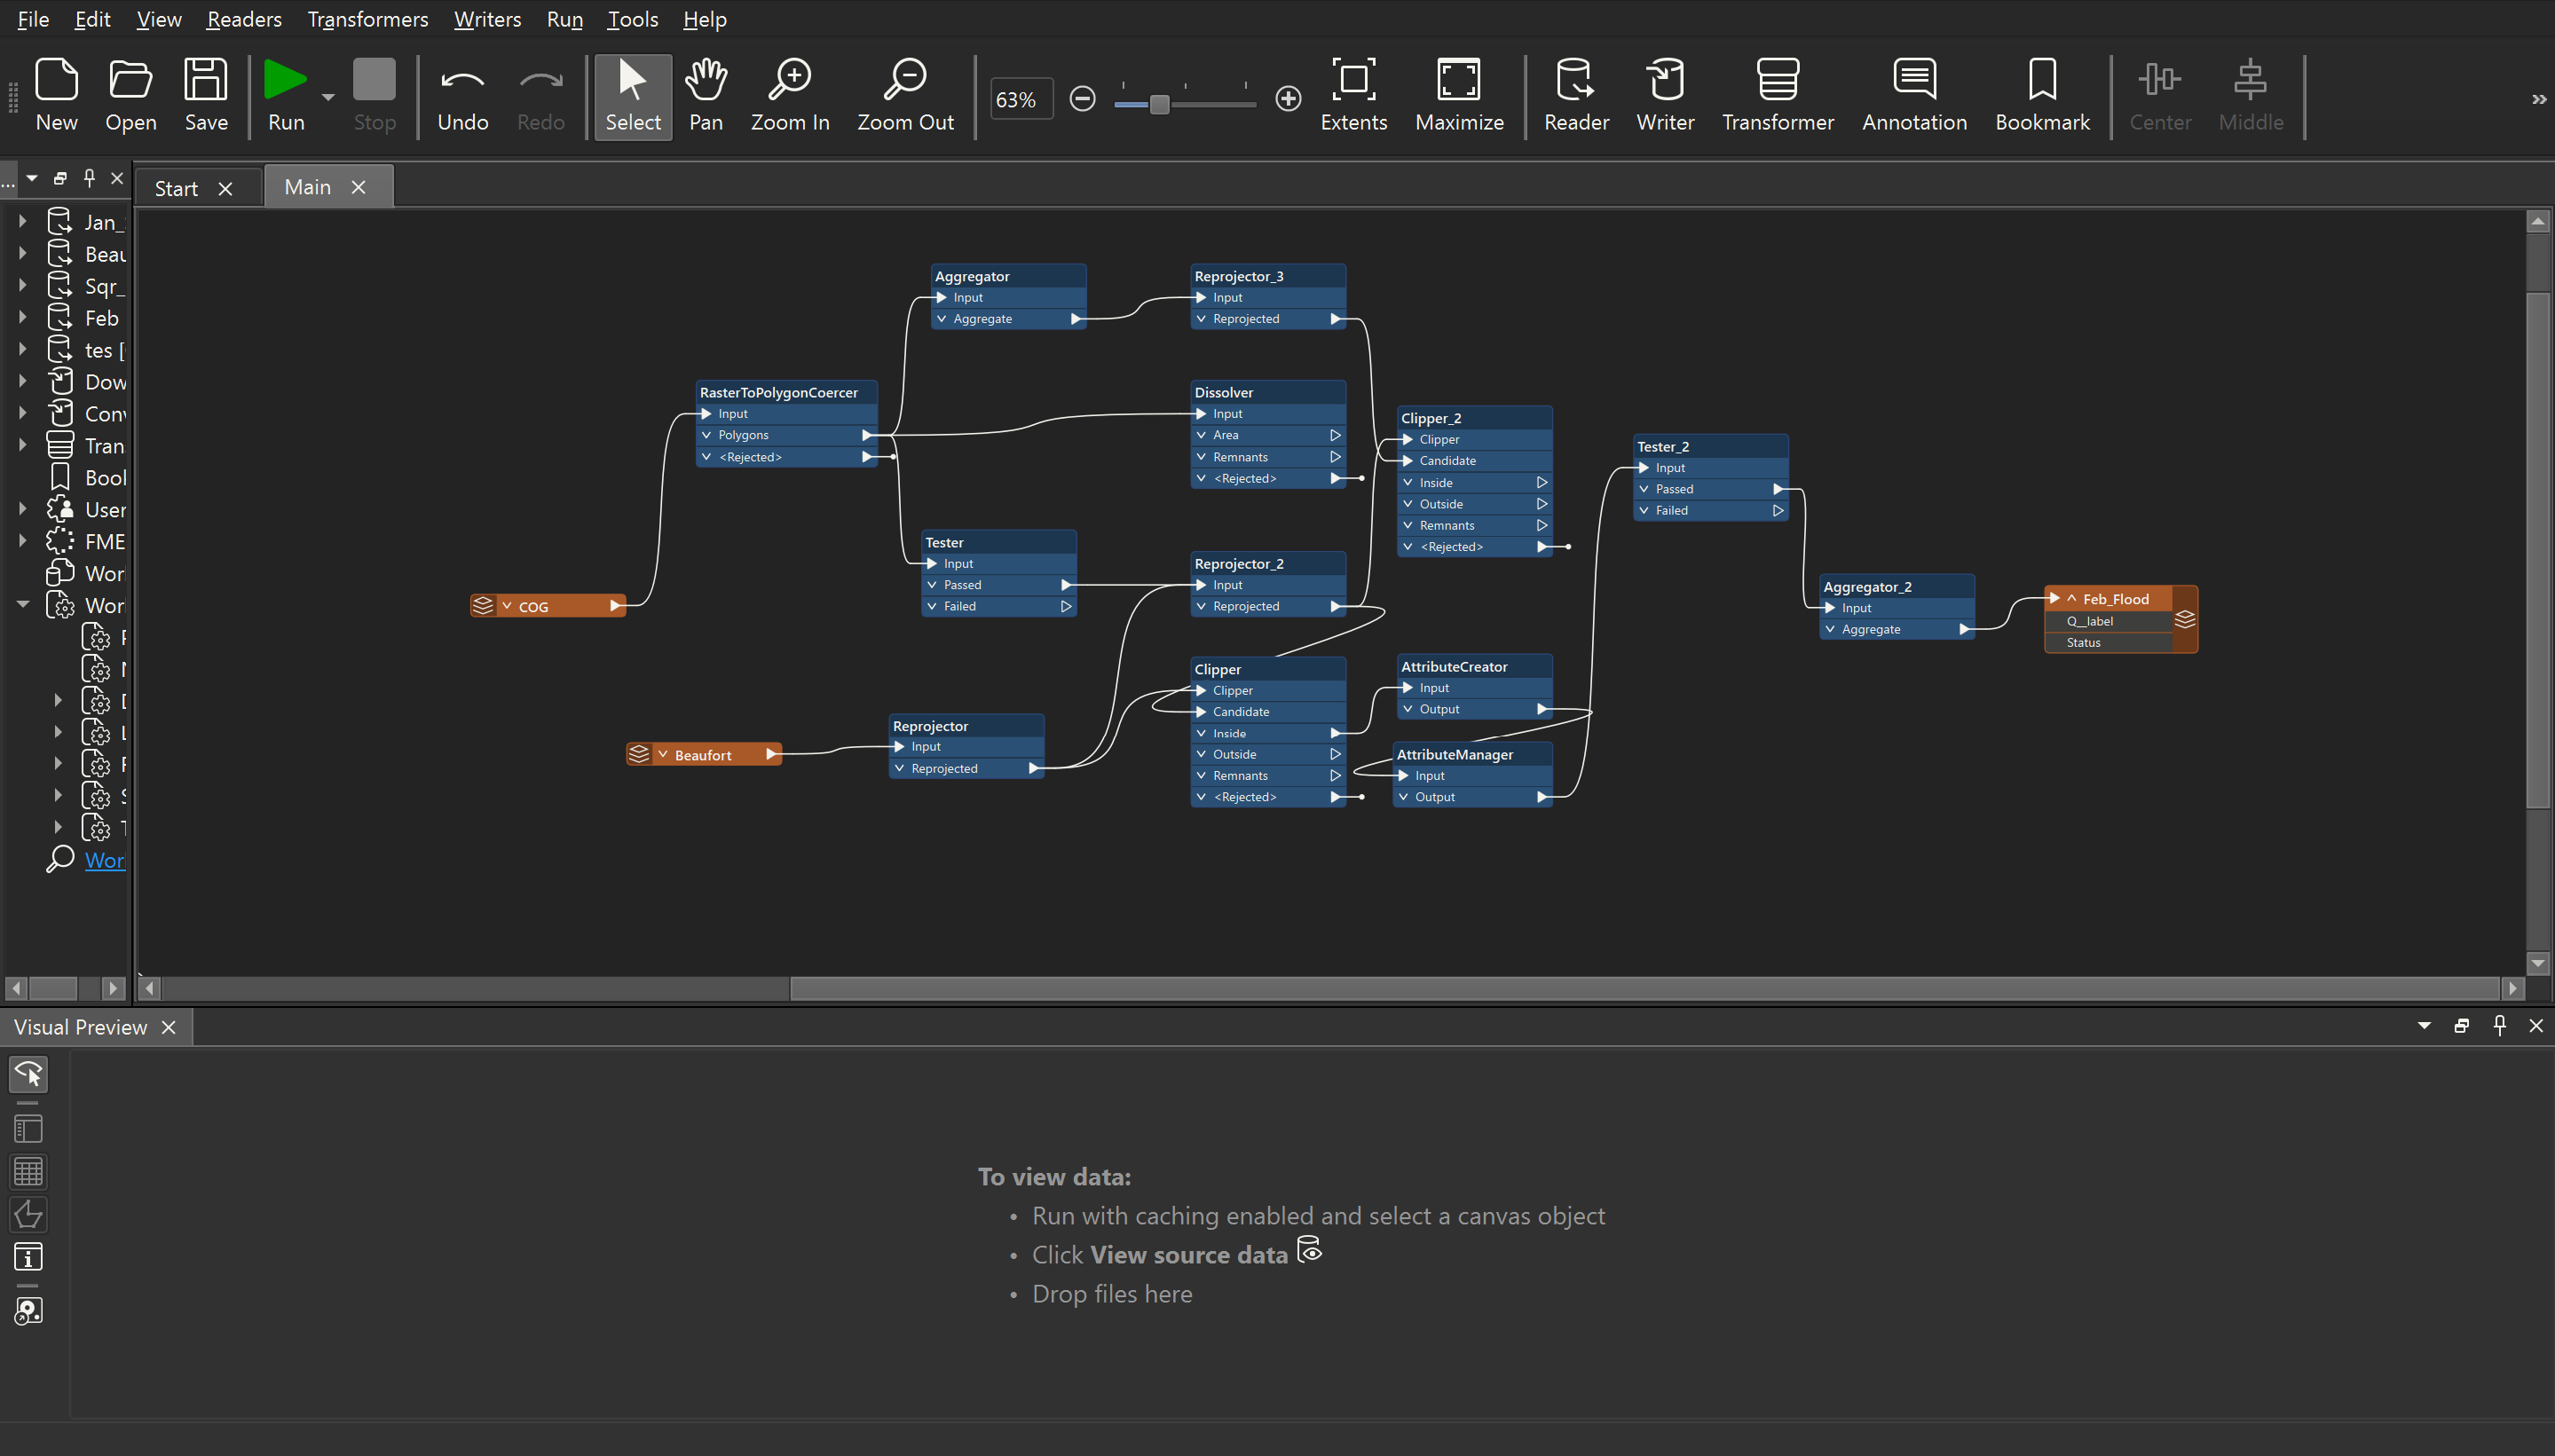Click the zoom percentage input field
The image size is (2555, 1456).
[x=1020, y=100]
